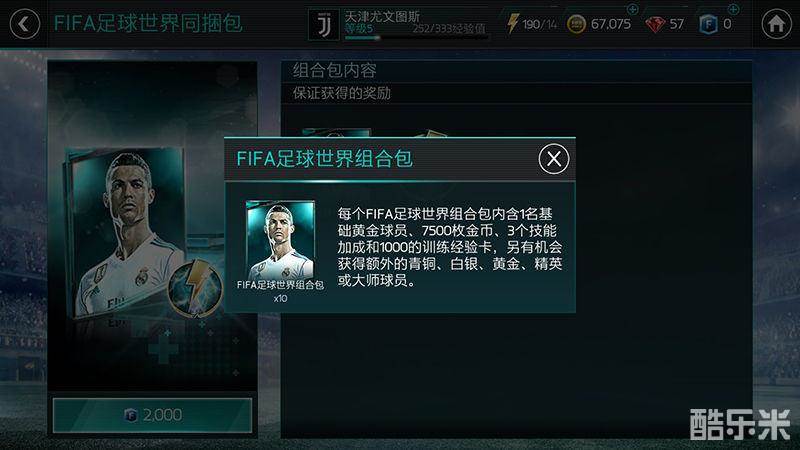Return to the home screen
800x450 pixels.
pyautogui.click(x=776, y=23)
